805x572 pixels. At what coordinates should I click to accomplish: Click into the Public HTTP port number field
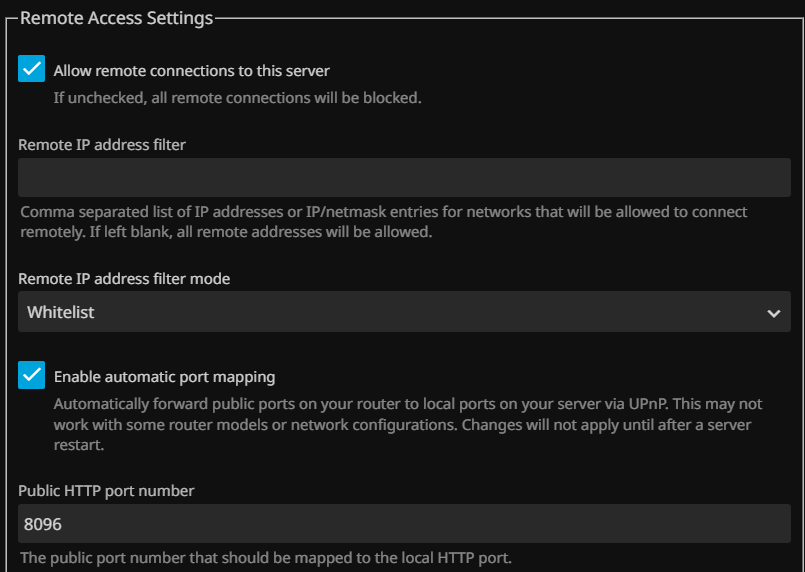[x=404, y=523]
